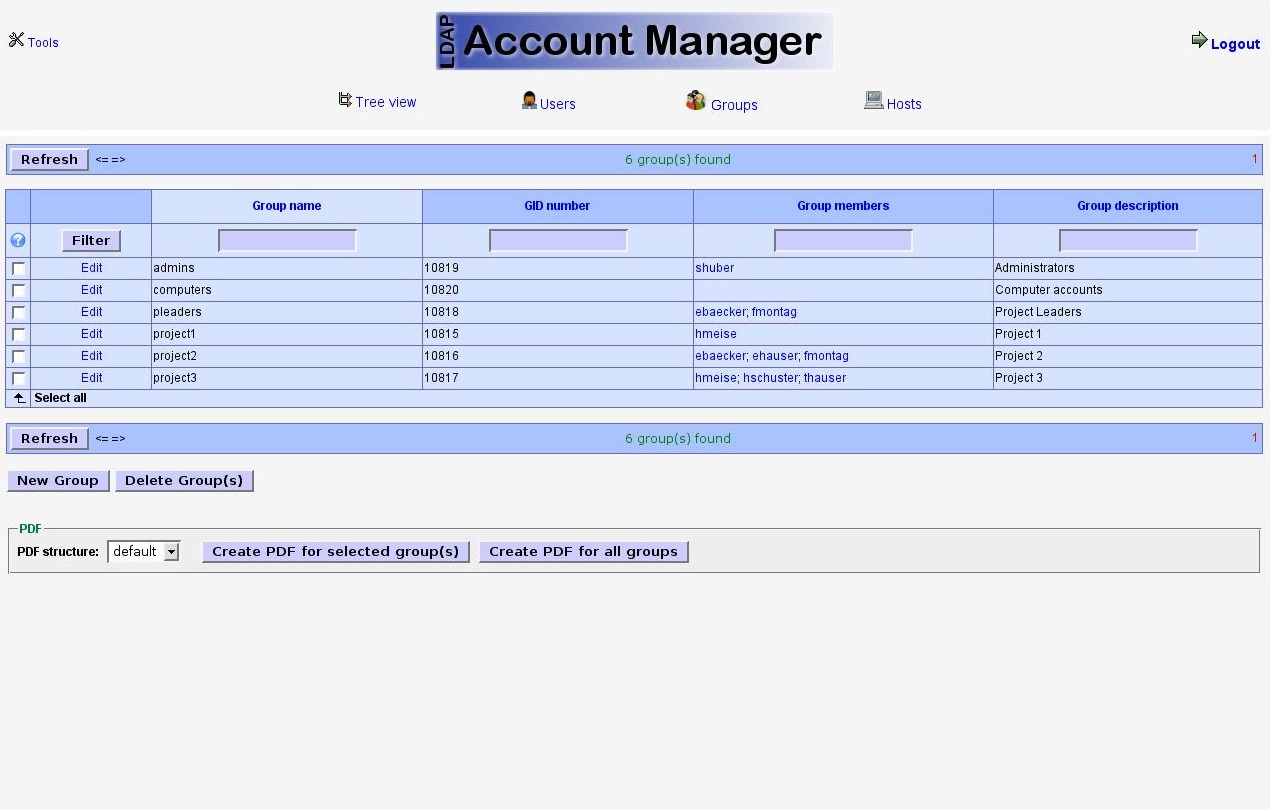Click the Groups people icon
This screenshot has height=810, width=1270.
[x=696, y=101]
